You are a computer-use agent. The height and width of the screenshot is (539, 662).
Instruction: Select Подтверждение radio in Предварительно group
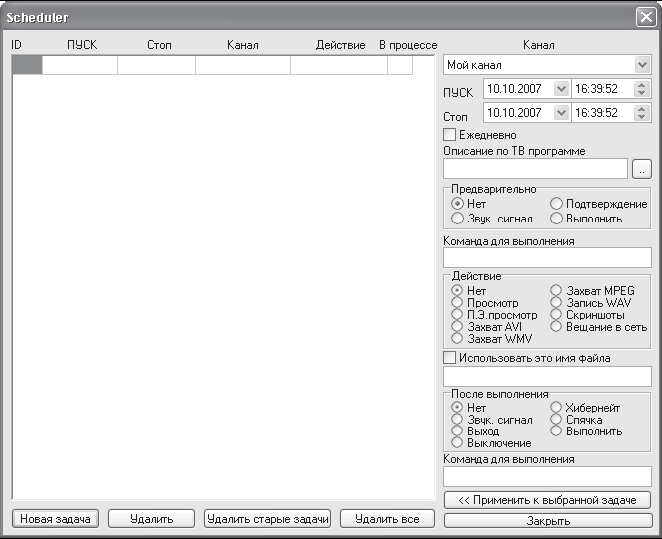click(x=556, y=203)
